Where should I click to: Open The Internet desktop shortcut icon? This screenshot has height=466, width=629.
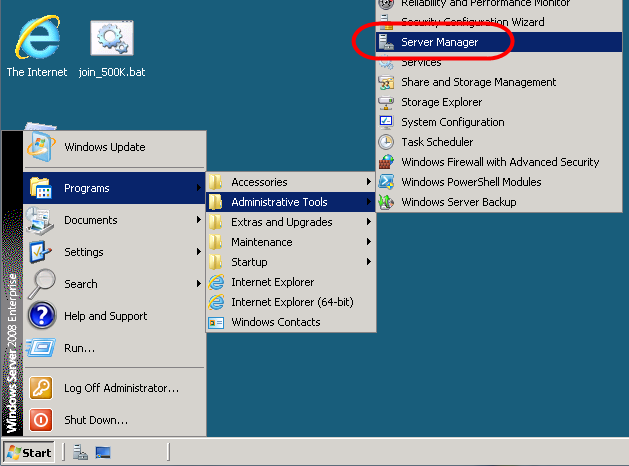pyautogui.click(x=38, y=37)
